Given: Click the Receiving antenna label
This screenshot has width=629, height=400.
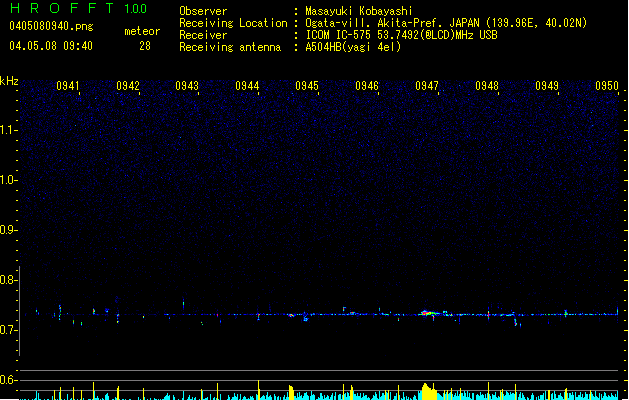Looking at the screenshot, I should (x=230, y=47).
